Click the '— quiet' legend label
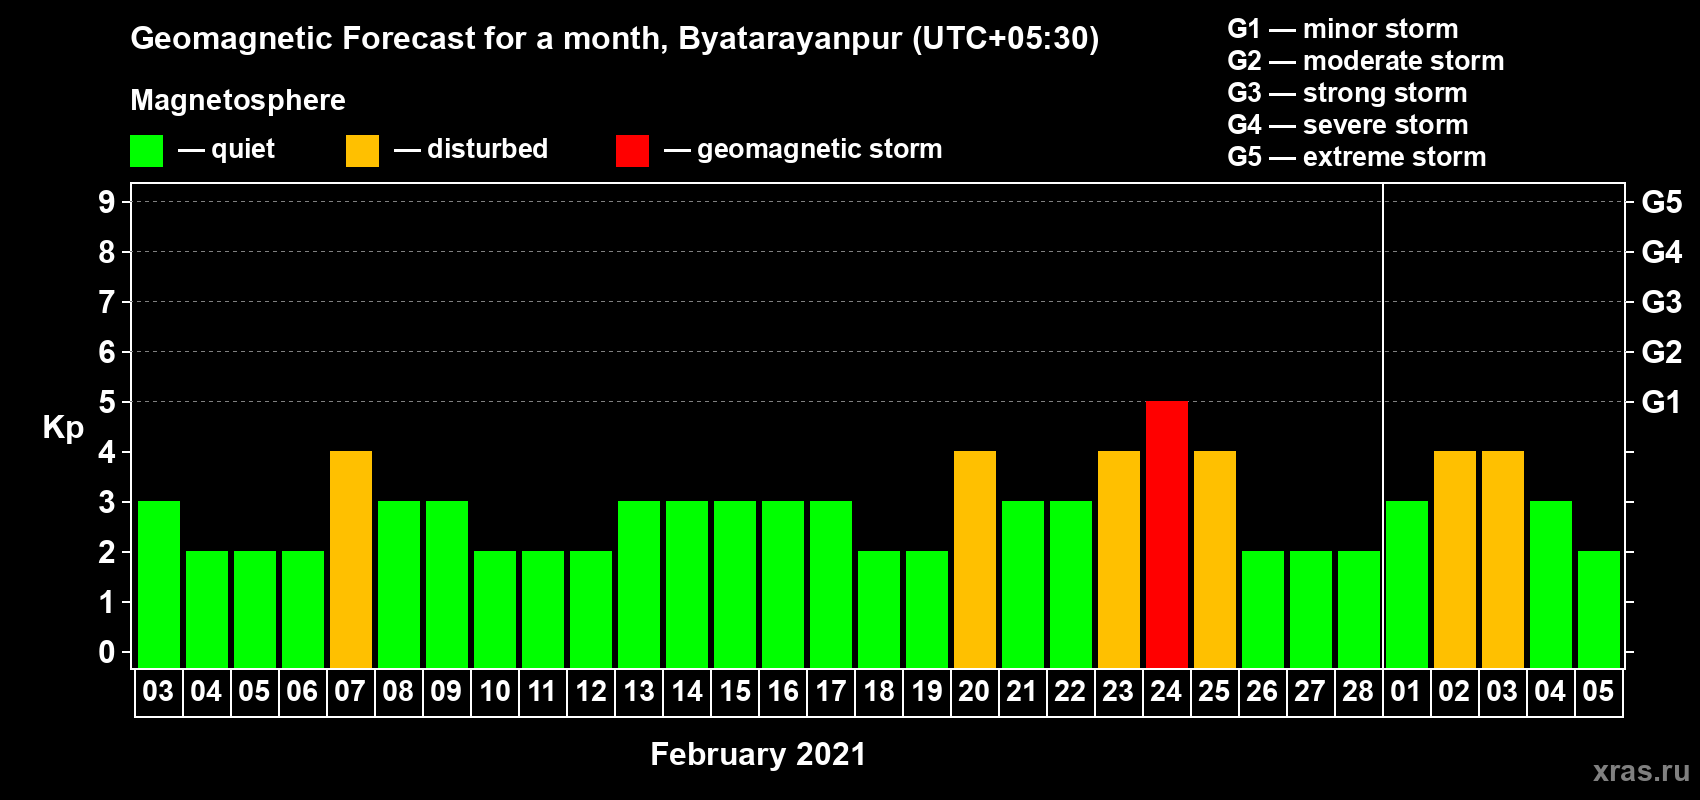 point(226,149)
